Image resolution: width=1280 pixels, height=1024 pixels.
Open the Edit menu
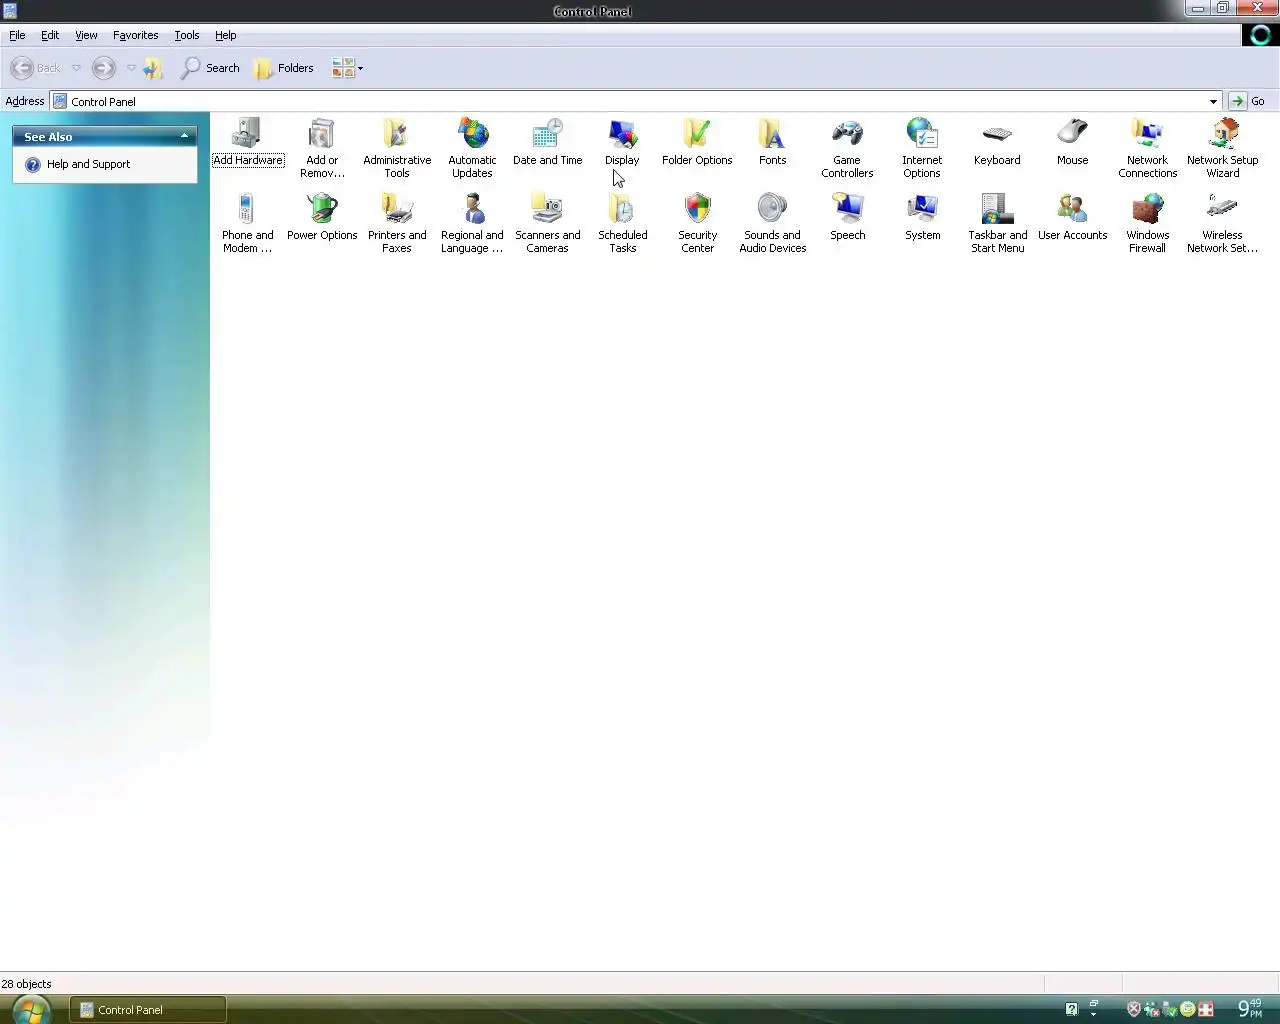[50, 35]
